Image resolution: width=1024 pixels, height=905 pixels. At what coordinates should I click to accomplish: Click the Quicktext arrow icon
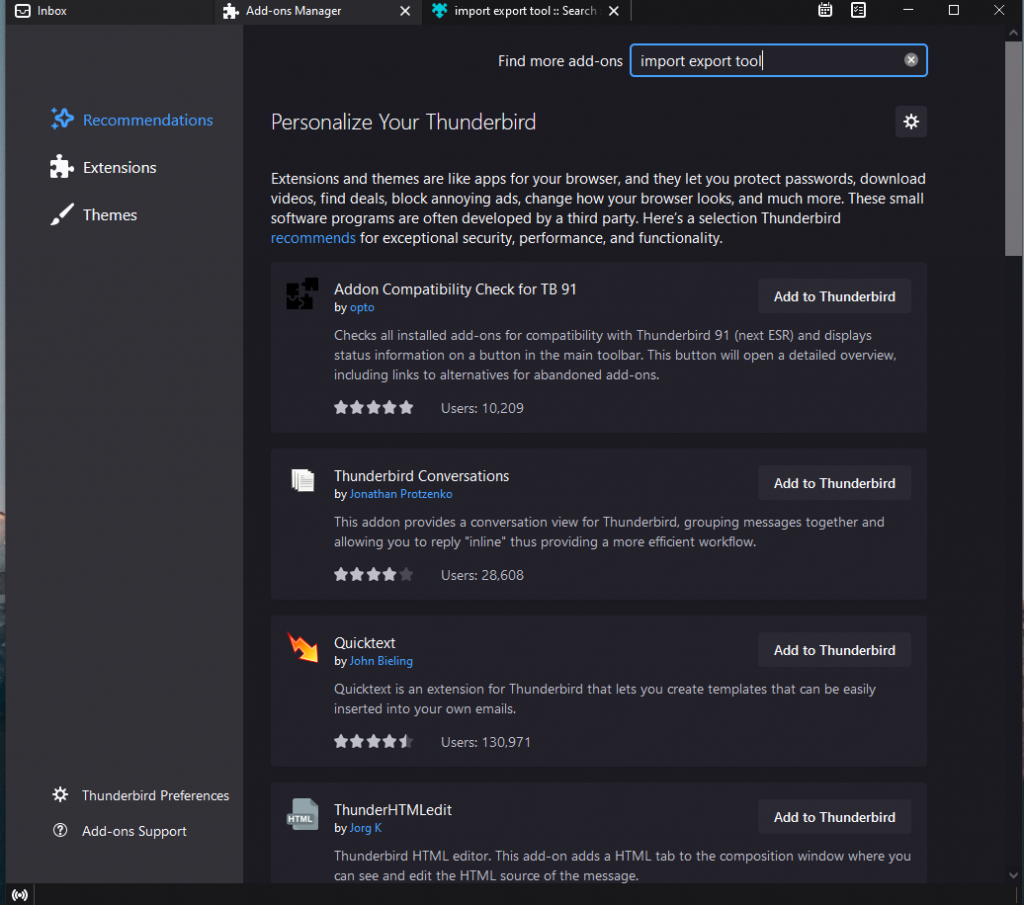point(302,648)
